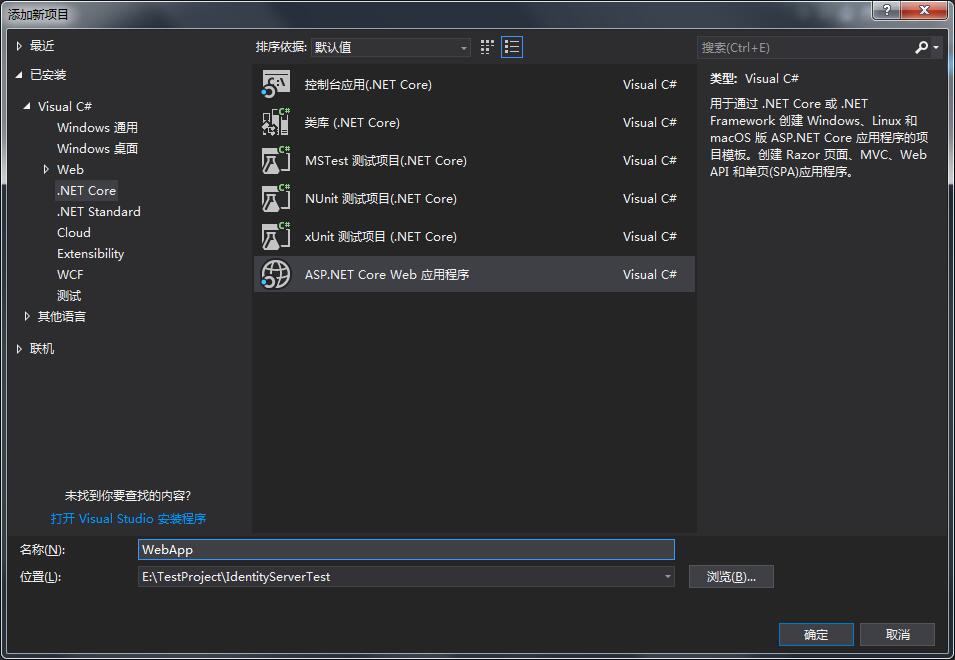Viewport: 955px width, 660px height.
Task: Open the 位置 location path dropdown
Action: (x=668, y=576)
